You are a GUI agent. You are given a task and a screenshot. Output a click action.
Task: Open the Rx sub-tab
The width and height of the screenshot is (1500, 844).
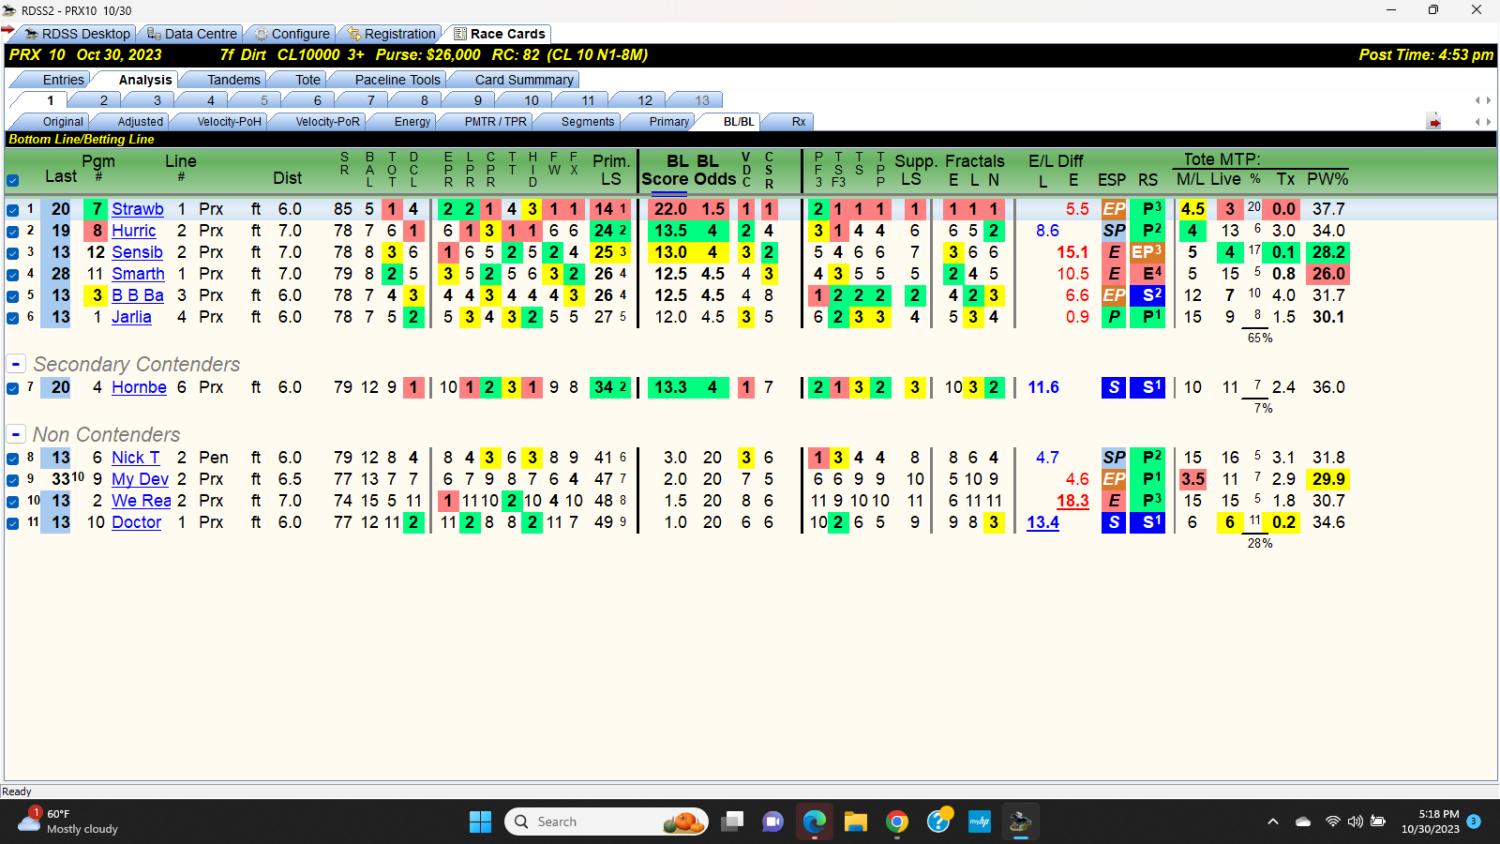click(x=798, y=122)
